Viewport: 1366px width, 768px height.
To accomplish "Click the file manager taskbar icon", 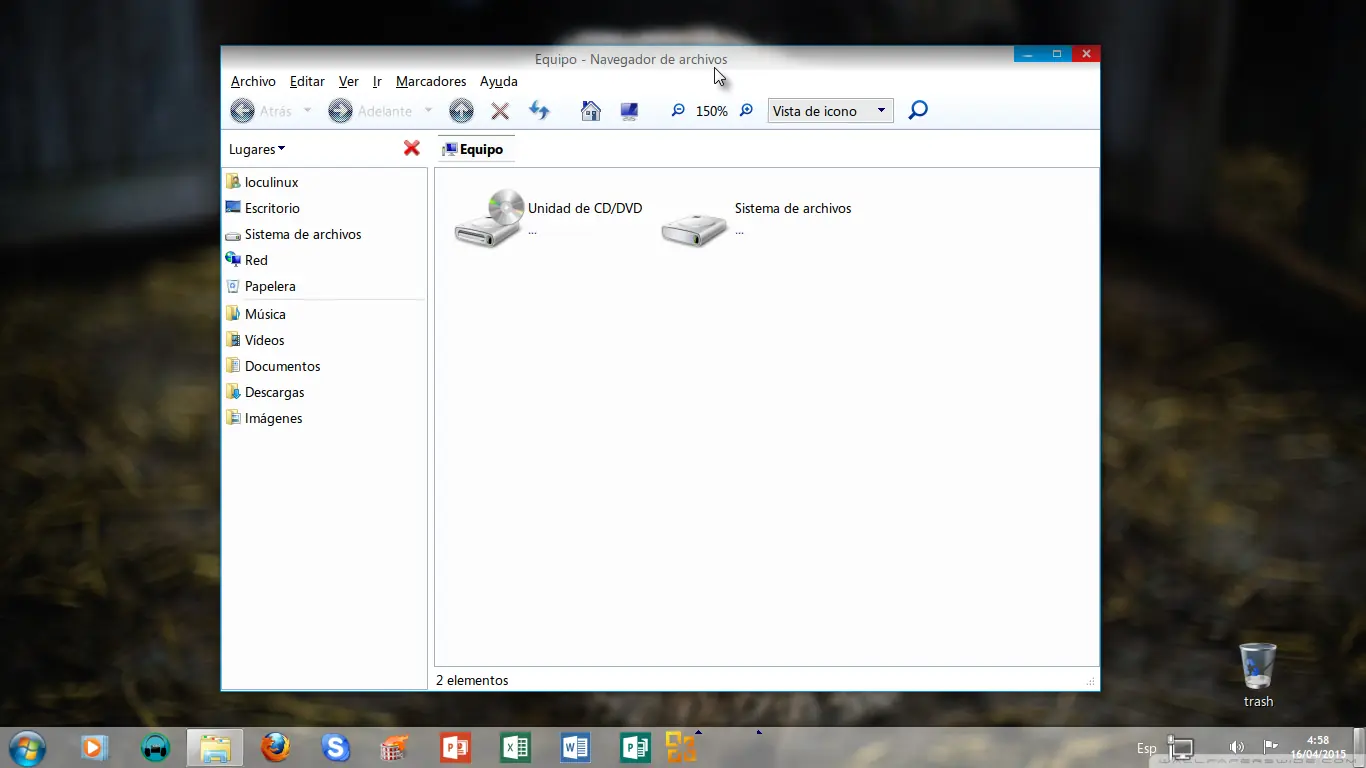I will tap(215, 748).
